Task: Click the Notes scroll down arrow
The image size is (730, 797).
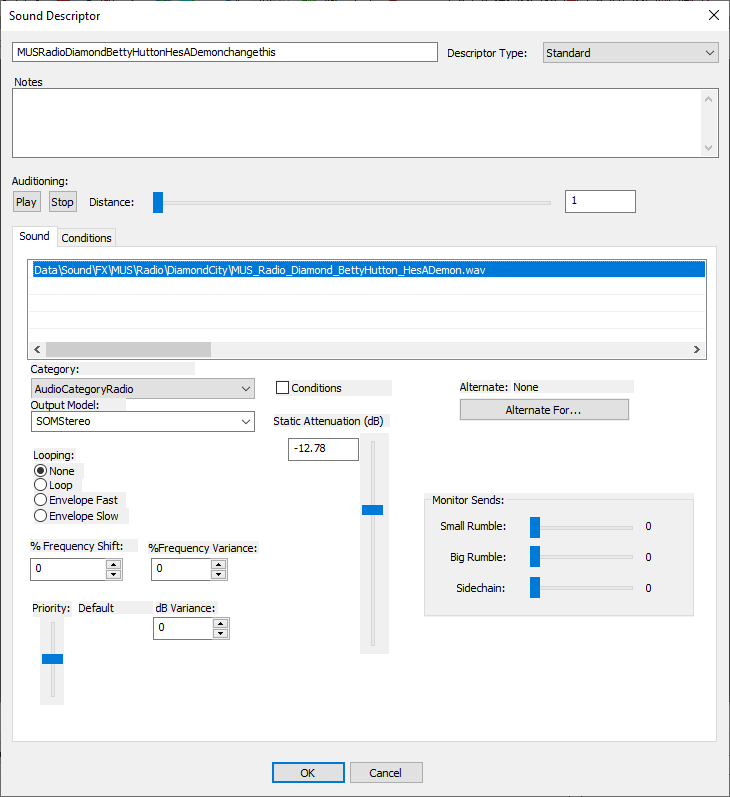Action: click(x=709, y=148)
